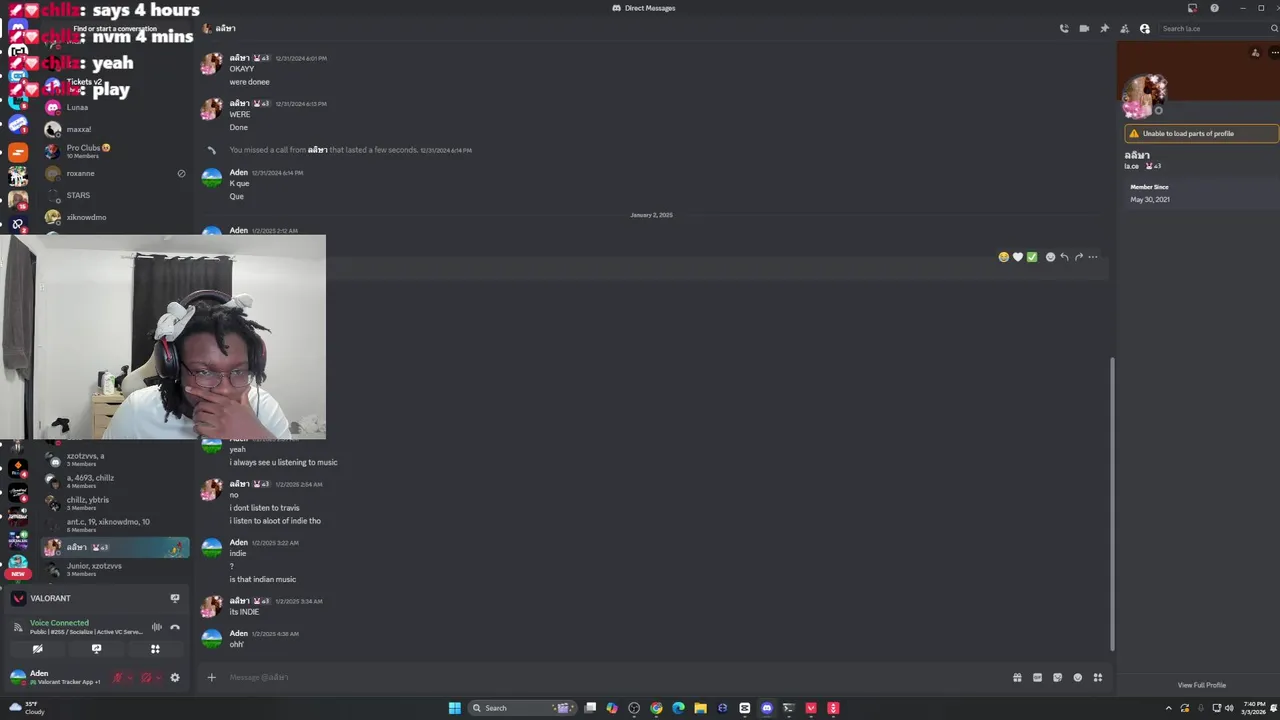Show hidden system tray icons
The height and width of the screenshot is (720, 1280).
point(1168,708)
